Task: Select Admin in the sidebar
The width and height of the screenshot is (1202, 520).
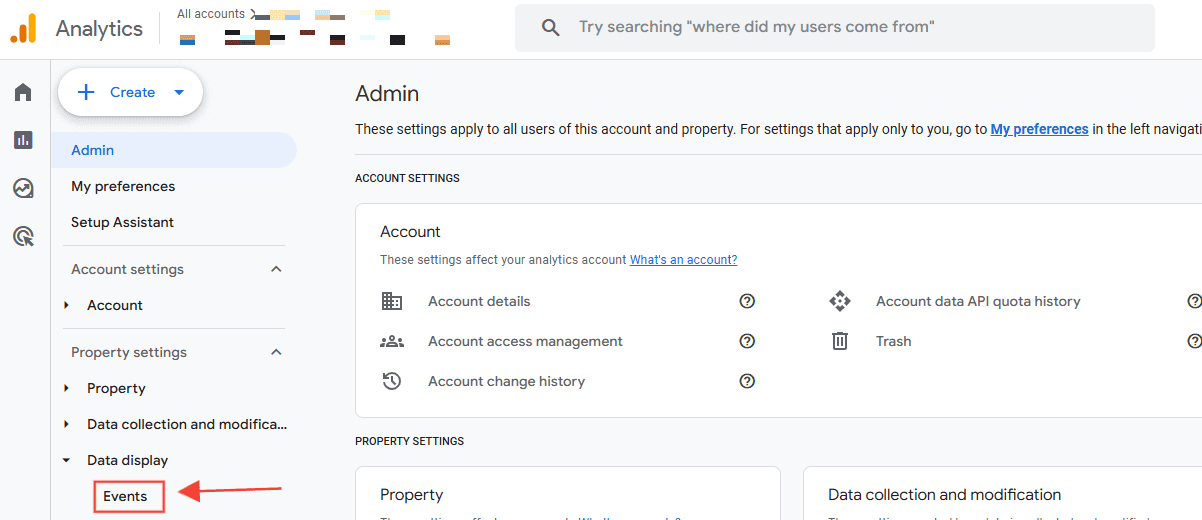Action: 174,150
